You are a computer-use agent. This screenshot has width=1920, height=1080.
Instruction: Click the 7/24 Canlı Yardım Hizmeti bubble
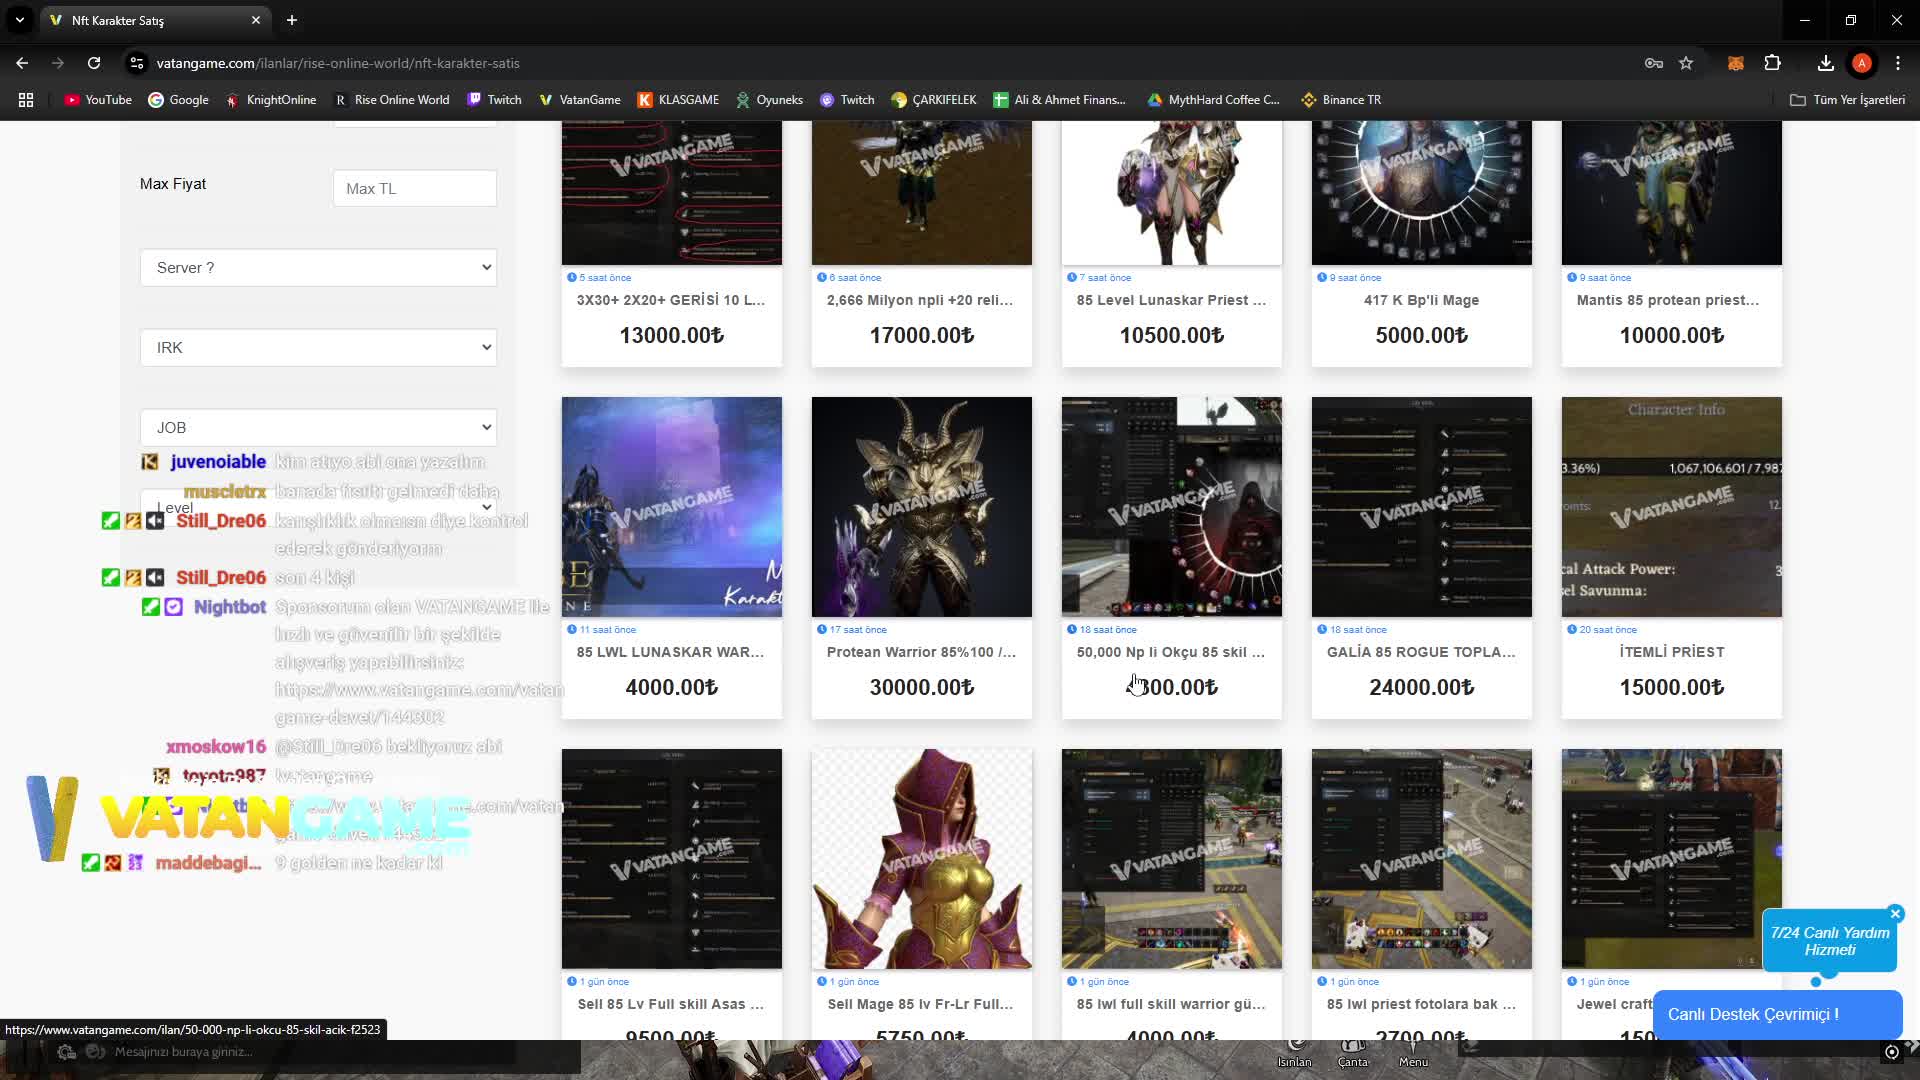(x=1830, y=941)
